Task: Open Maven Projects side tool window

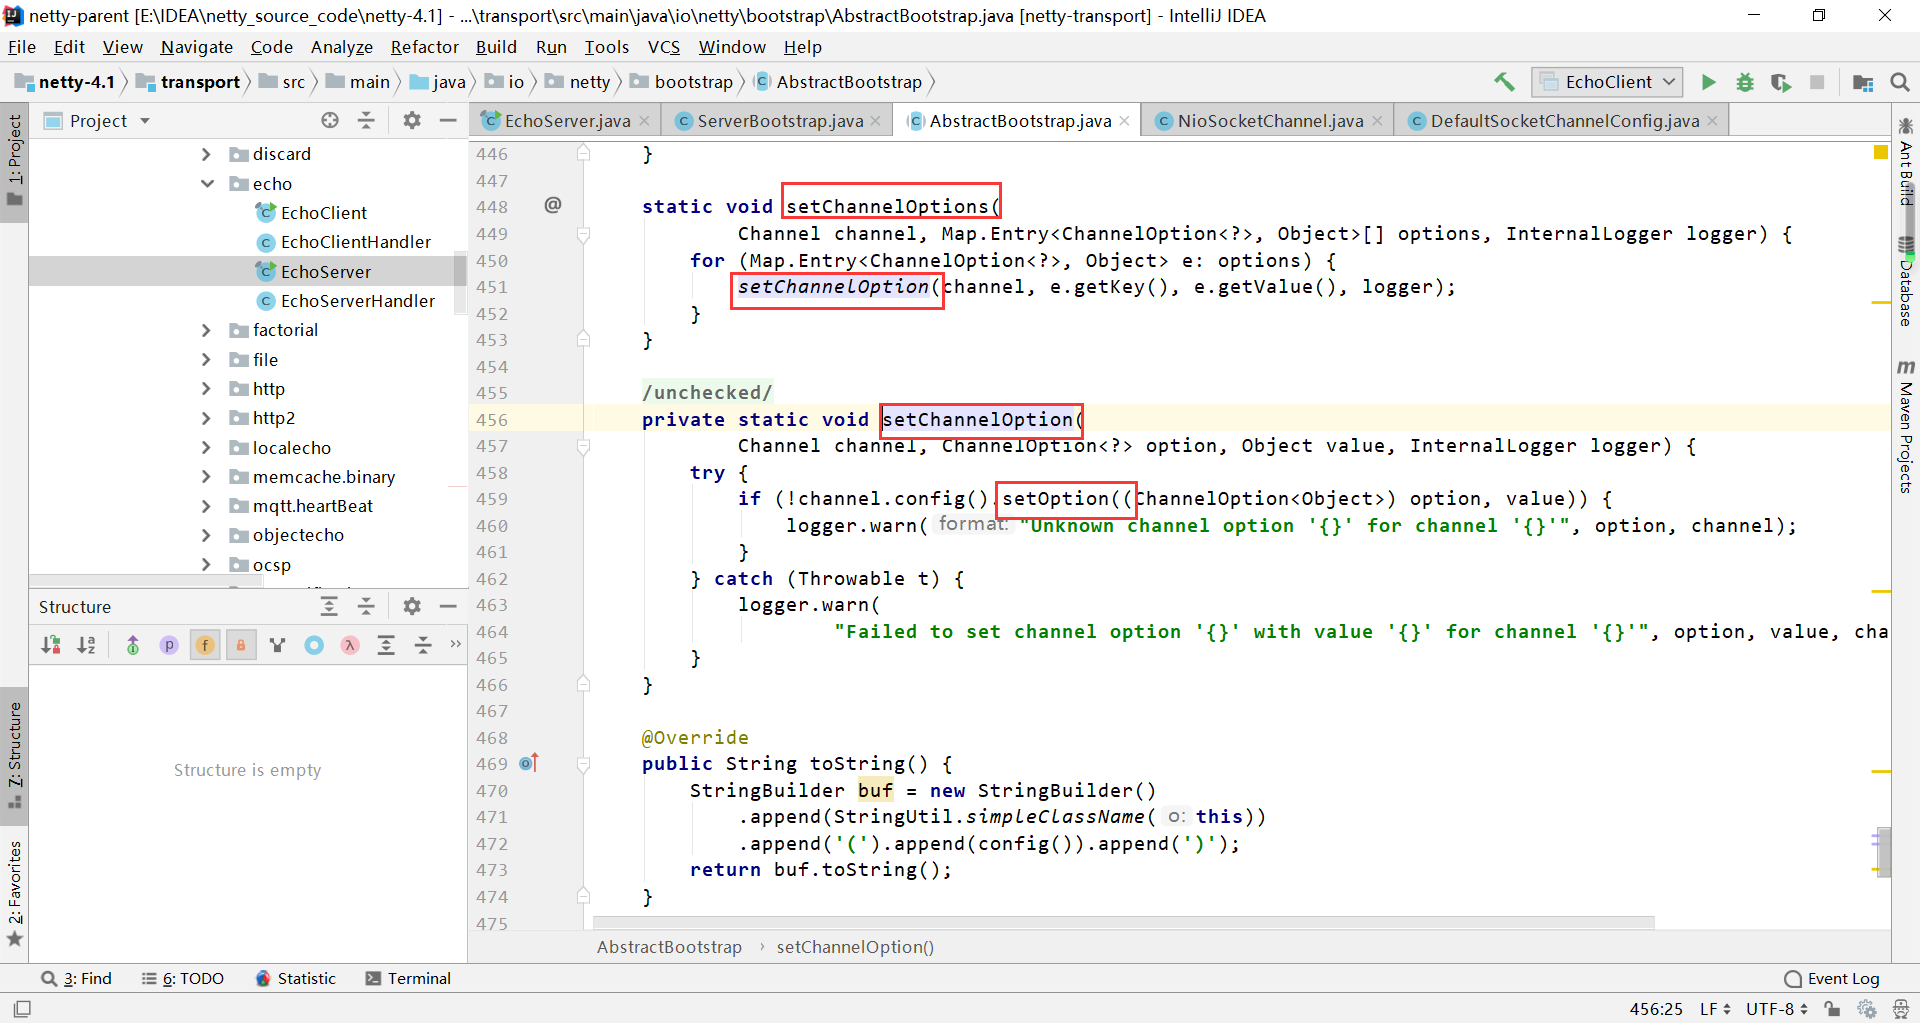Action: click(1906, 425)
